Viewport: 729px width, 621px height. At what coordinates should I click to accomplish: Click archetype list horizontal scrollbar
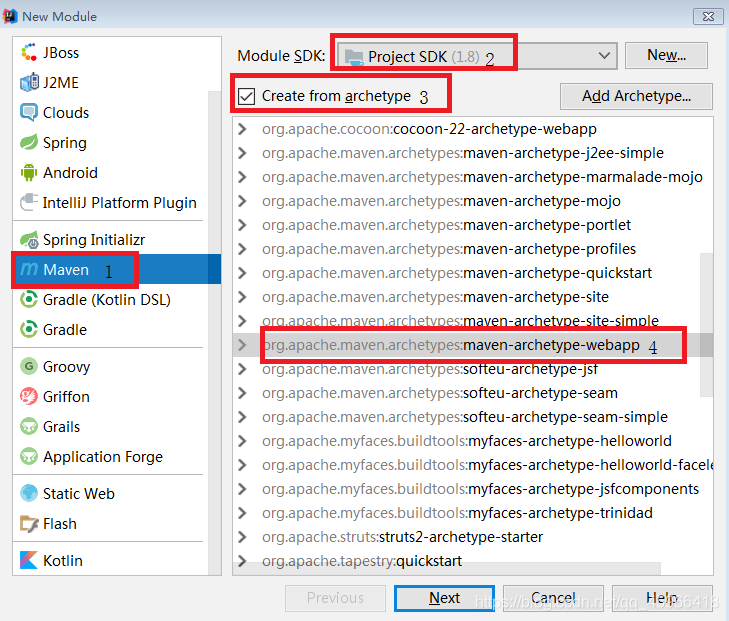click(x=447, y=568)
